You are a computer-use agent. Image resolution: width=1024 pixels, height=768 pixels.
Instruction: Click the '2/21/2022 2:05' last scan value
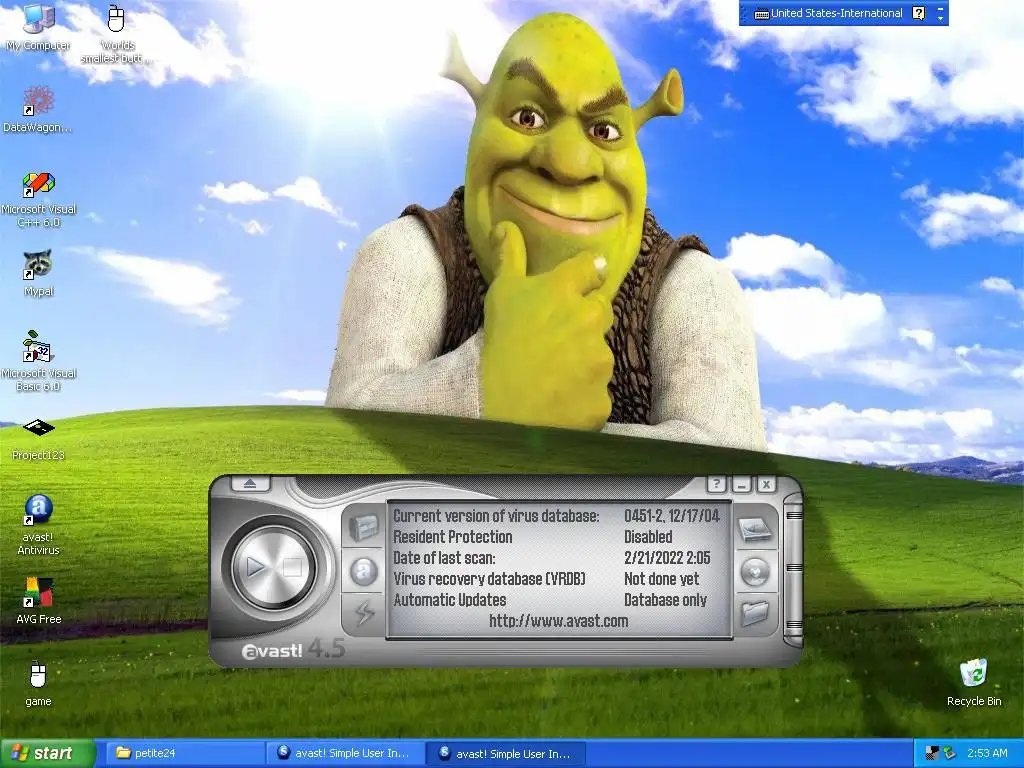pyautogui.click(x=667, y=558)
